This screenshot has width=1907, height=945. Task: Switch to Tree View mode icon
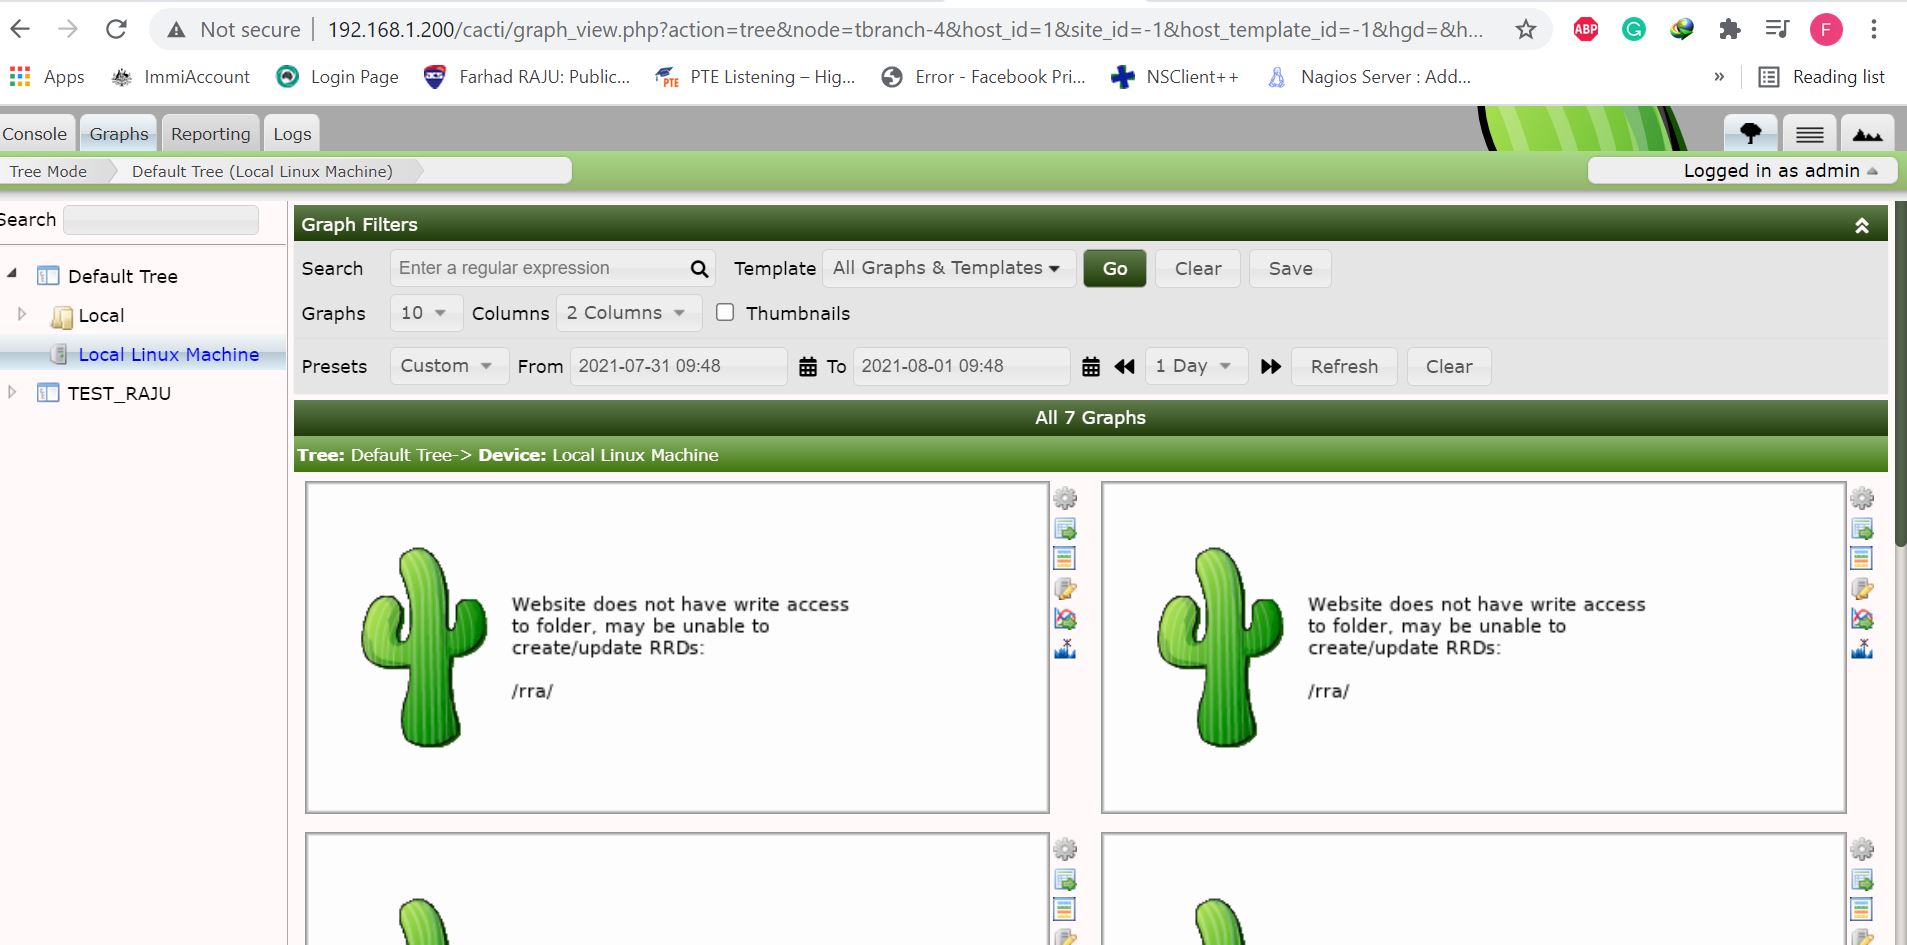(1751, 133)
